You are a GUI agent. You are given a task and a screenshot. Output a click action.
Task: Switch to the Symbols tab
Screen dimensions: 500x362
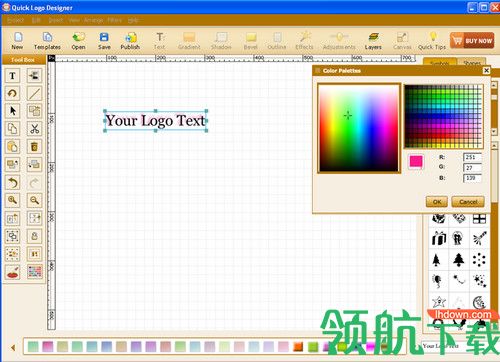point(440,63)
